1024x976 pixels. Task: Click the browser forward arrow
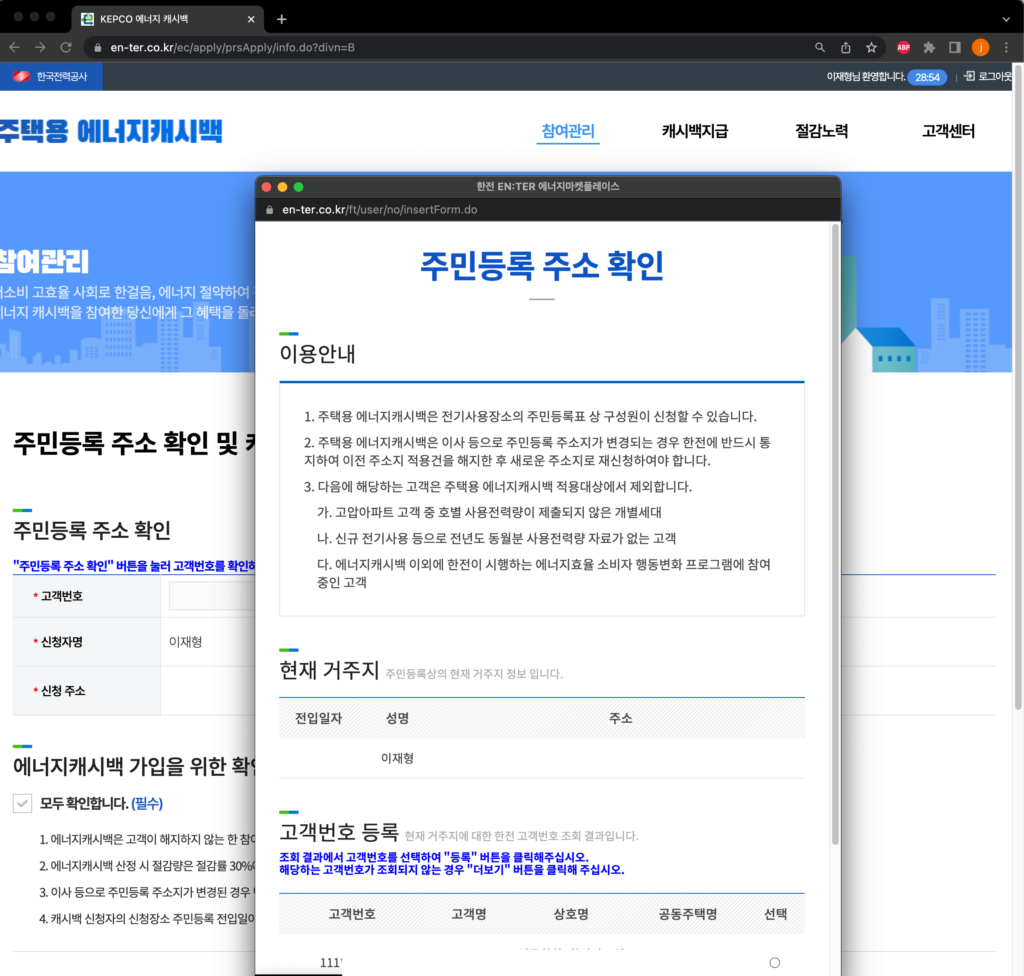40,48
